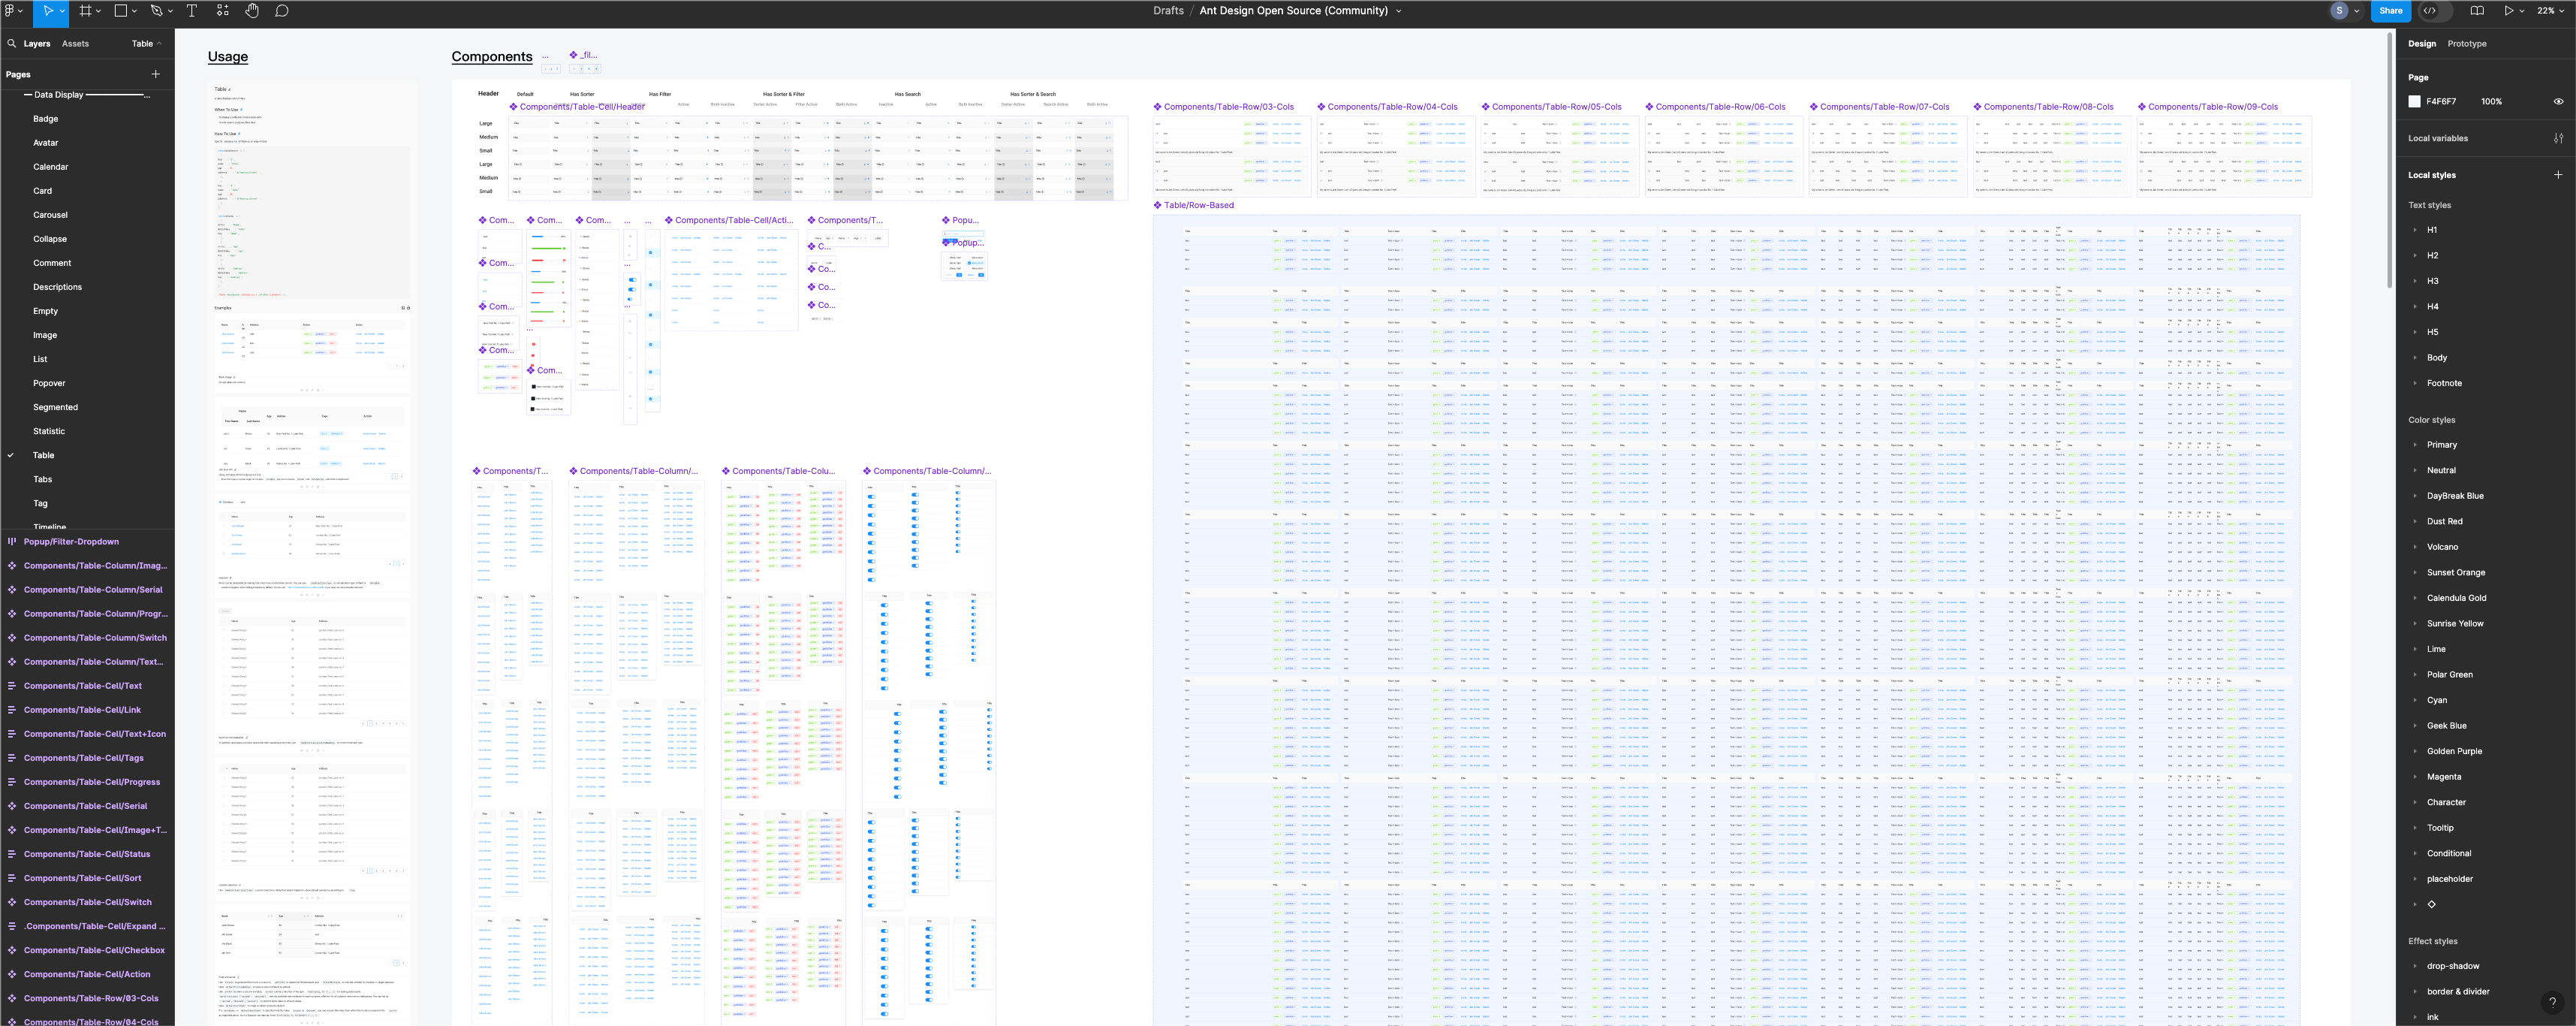Select the Components/Table-Cell/Action layer
2576x1026 pixels.
87,974
